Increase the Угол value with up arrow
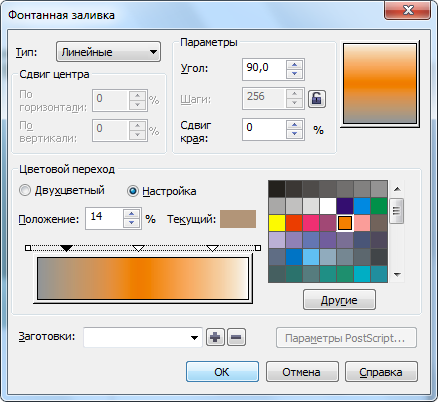Screen dimensions: 438x402 tap(294, 65)
